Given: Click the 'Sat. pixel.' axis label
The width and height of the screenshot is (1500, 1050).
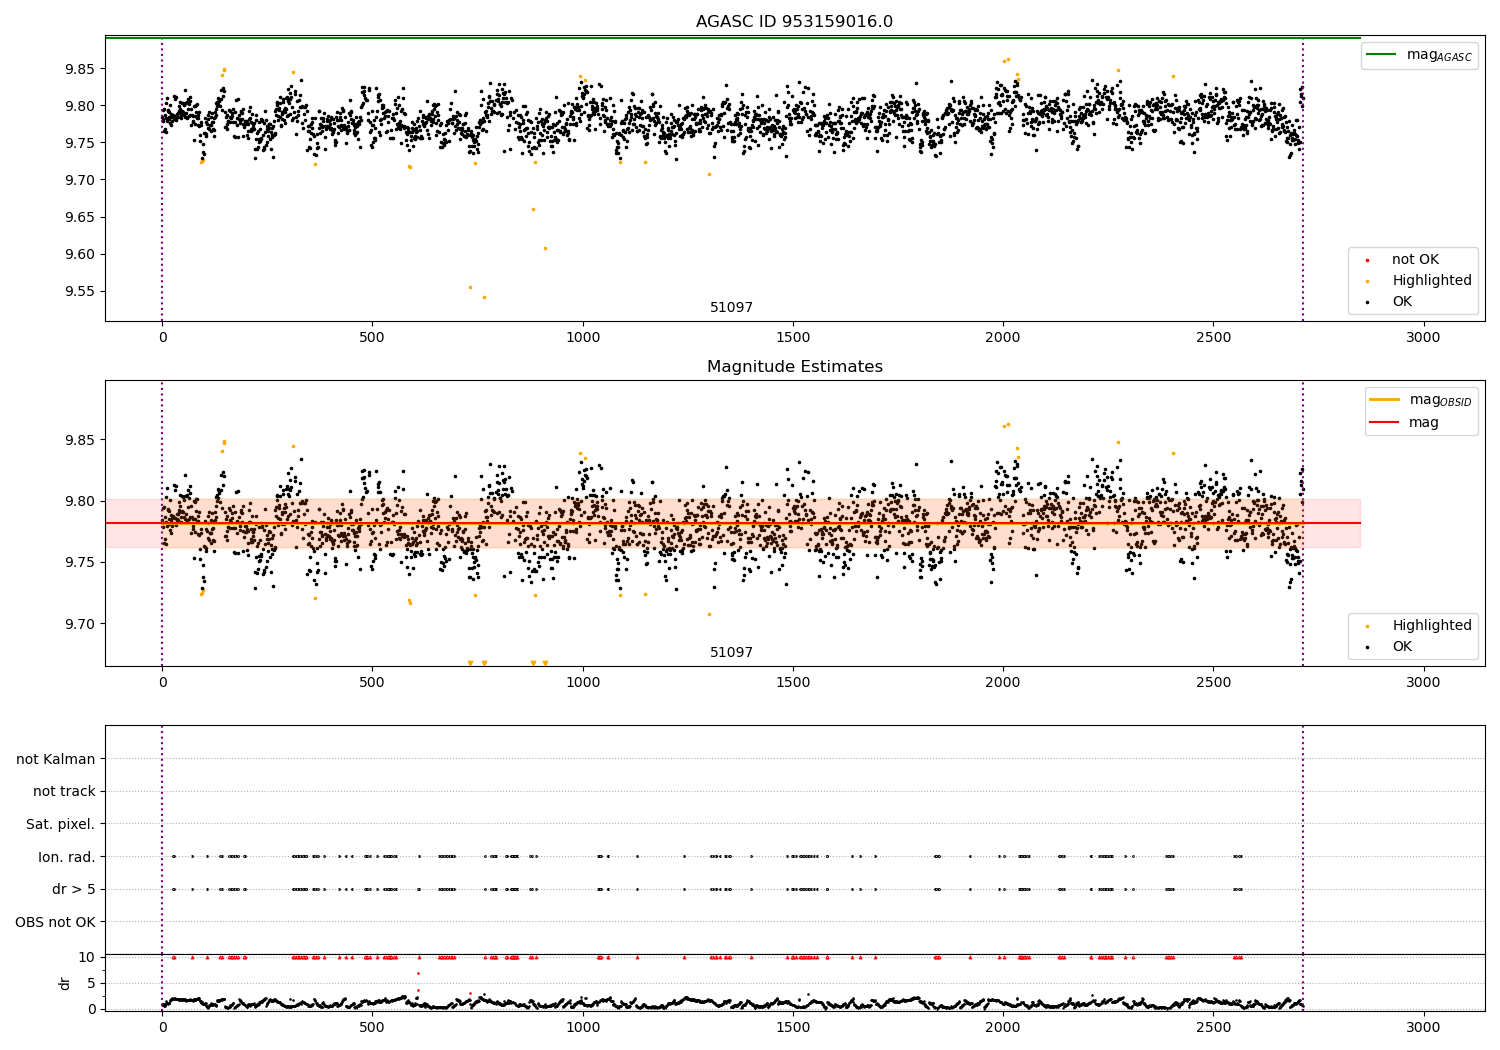Looking at the screenshot, I should pyautogui.click(x=61, y=824).
